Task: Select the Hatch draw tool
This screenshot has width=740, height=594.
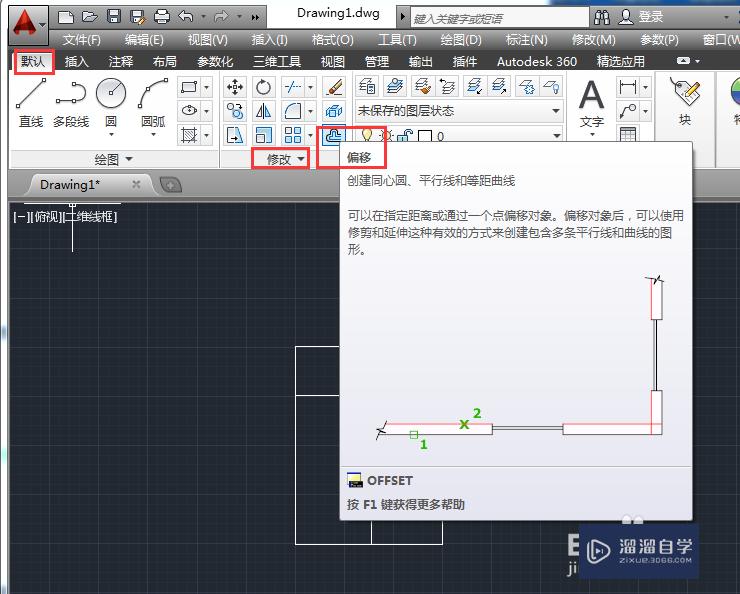Action: click(x=189, y=135)
